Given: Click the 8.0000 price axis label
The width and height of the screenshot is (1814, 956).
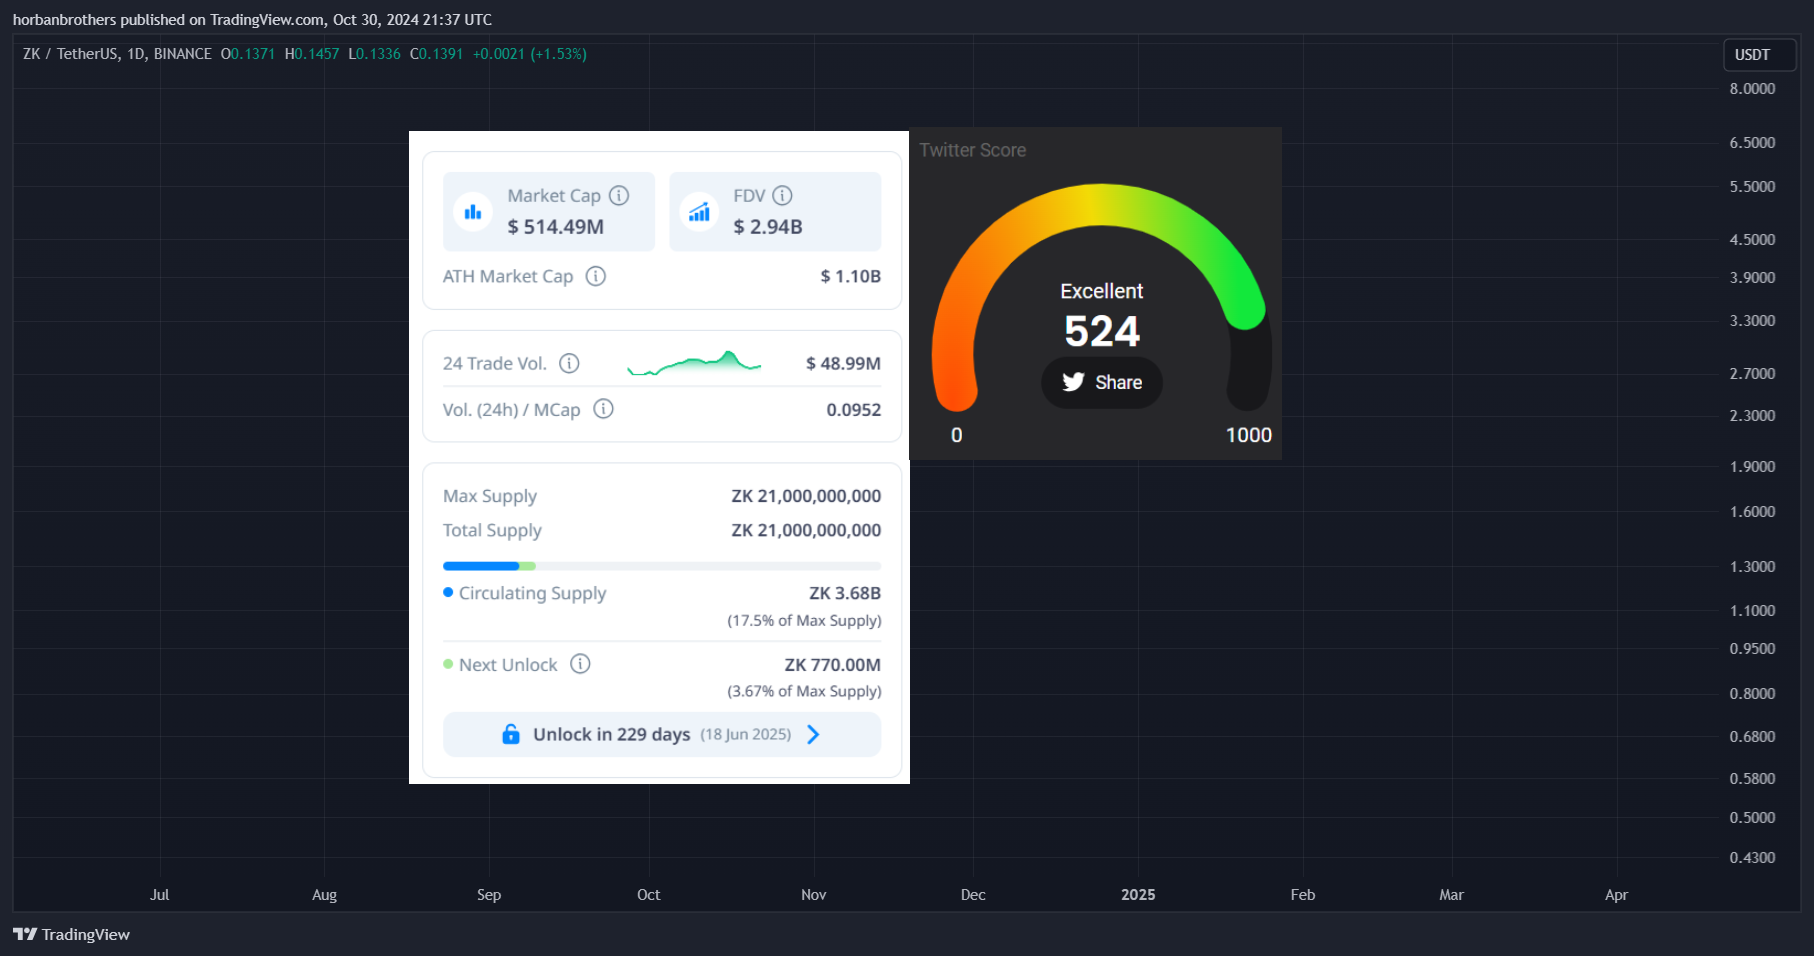Looking at the screenshot, I should [x=1753, y=89].
